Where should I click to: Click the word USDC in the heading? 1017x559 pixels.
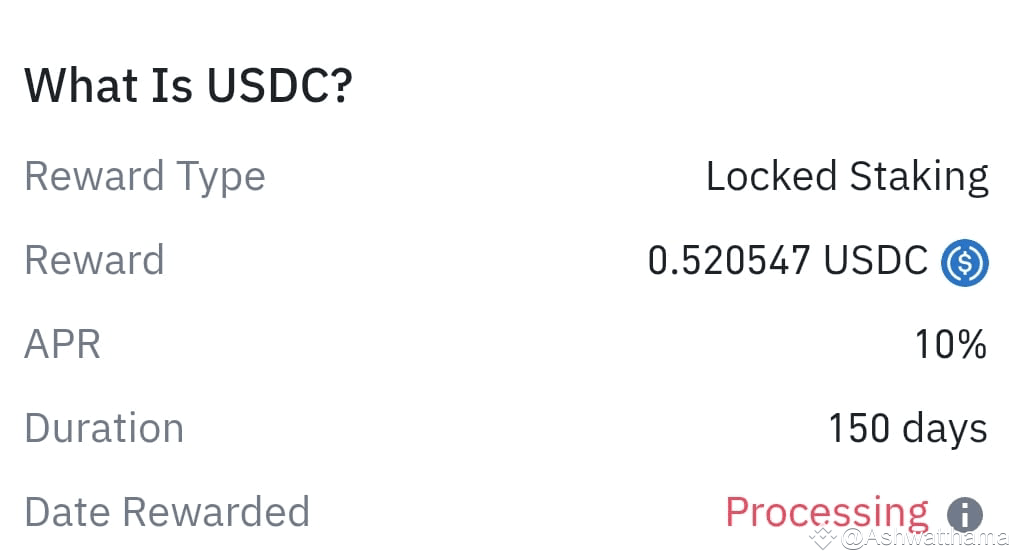280,85
